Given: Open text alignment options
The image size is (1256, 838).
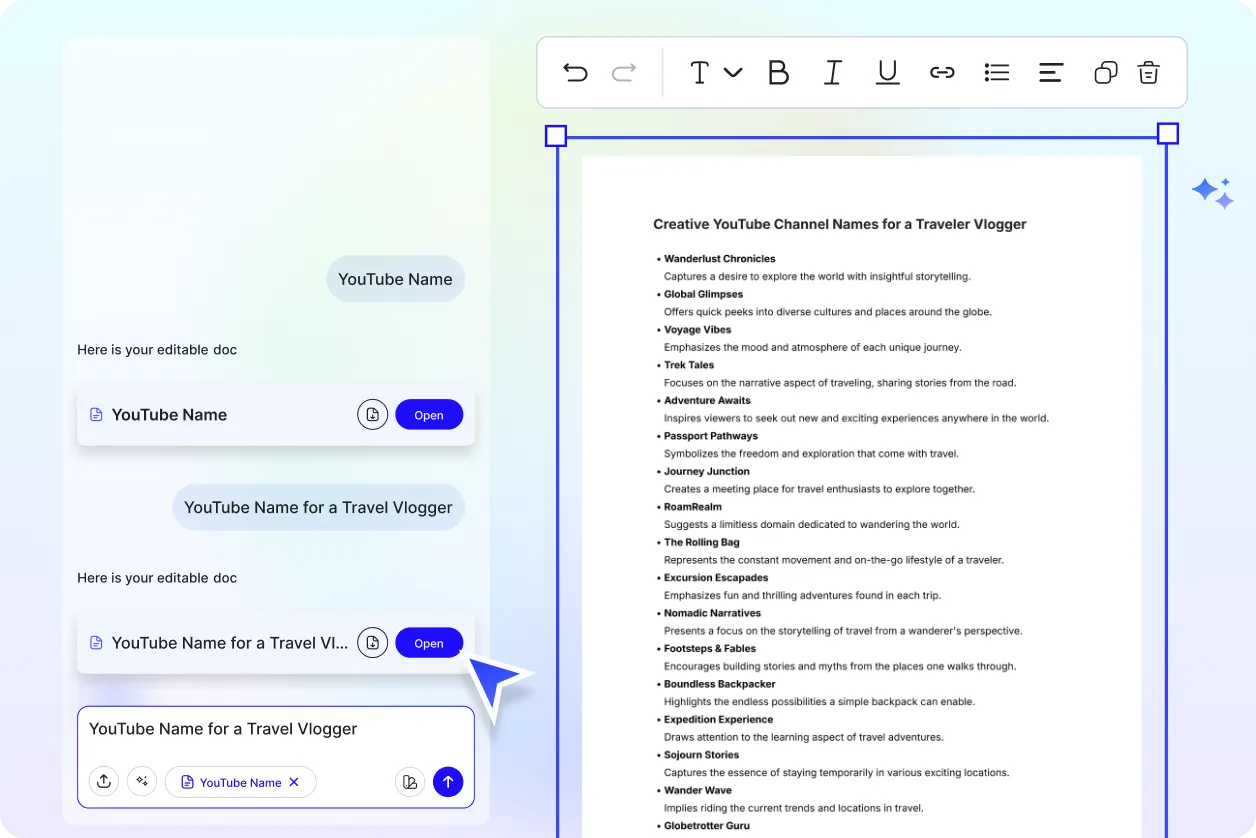Looking at the screenshot, I should 1051,72.
